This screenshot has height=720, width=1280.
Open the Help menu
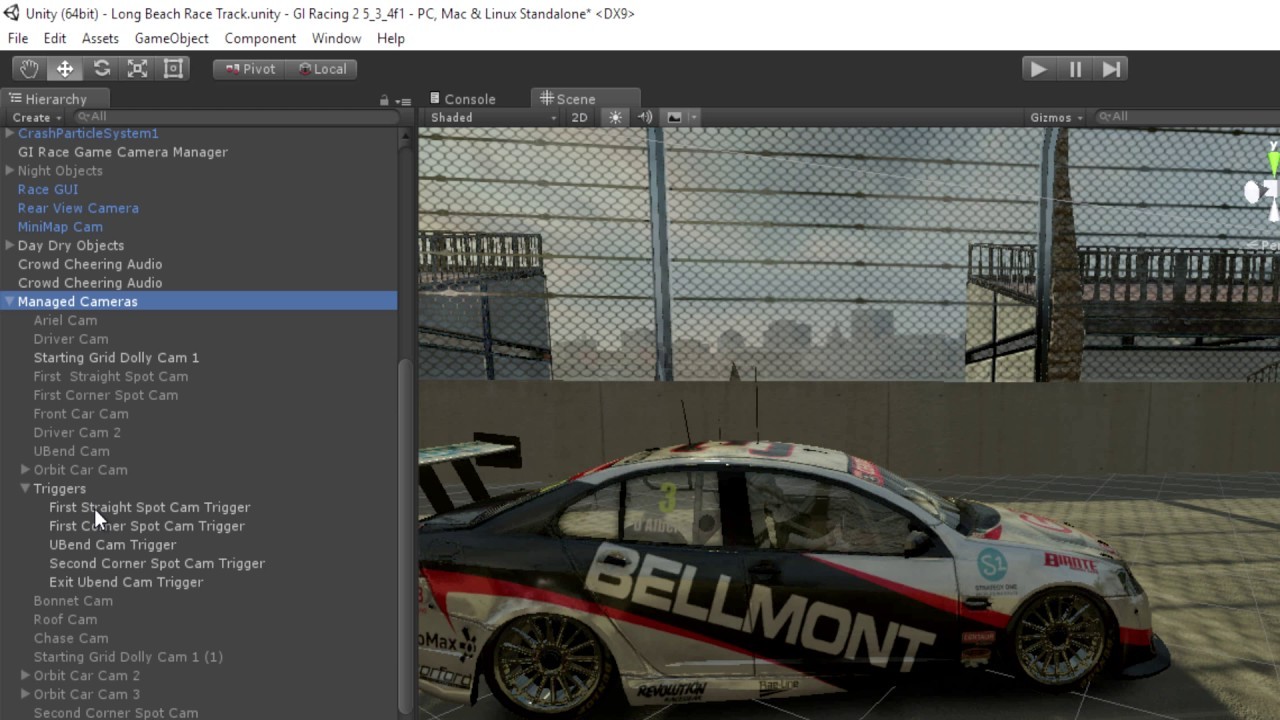pyautogui.click(x=391, y=38)
